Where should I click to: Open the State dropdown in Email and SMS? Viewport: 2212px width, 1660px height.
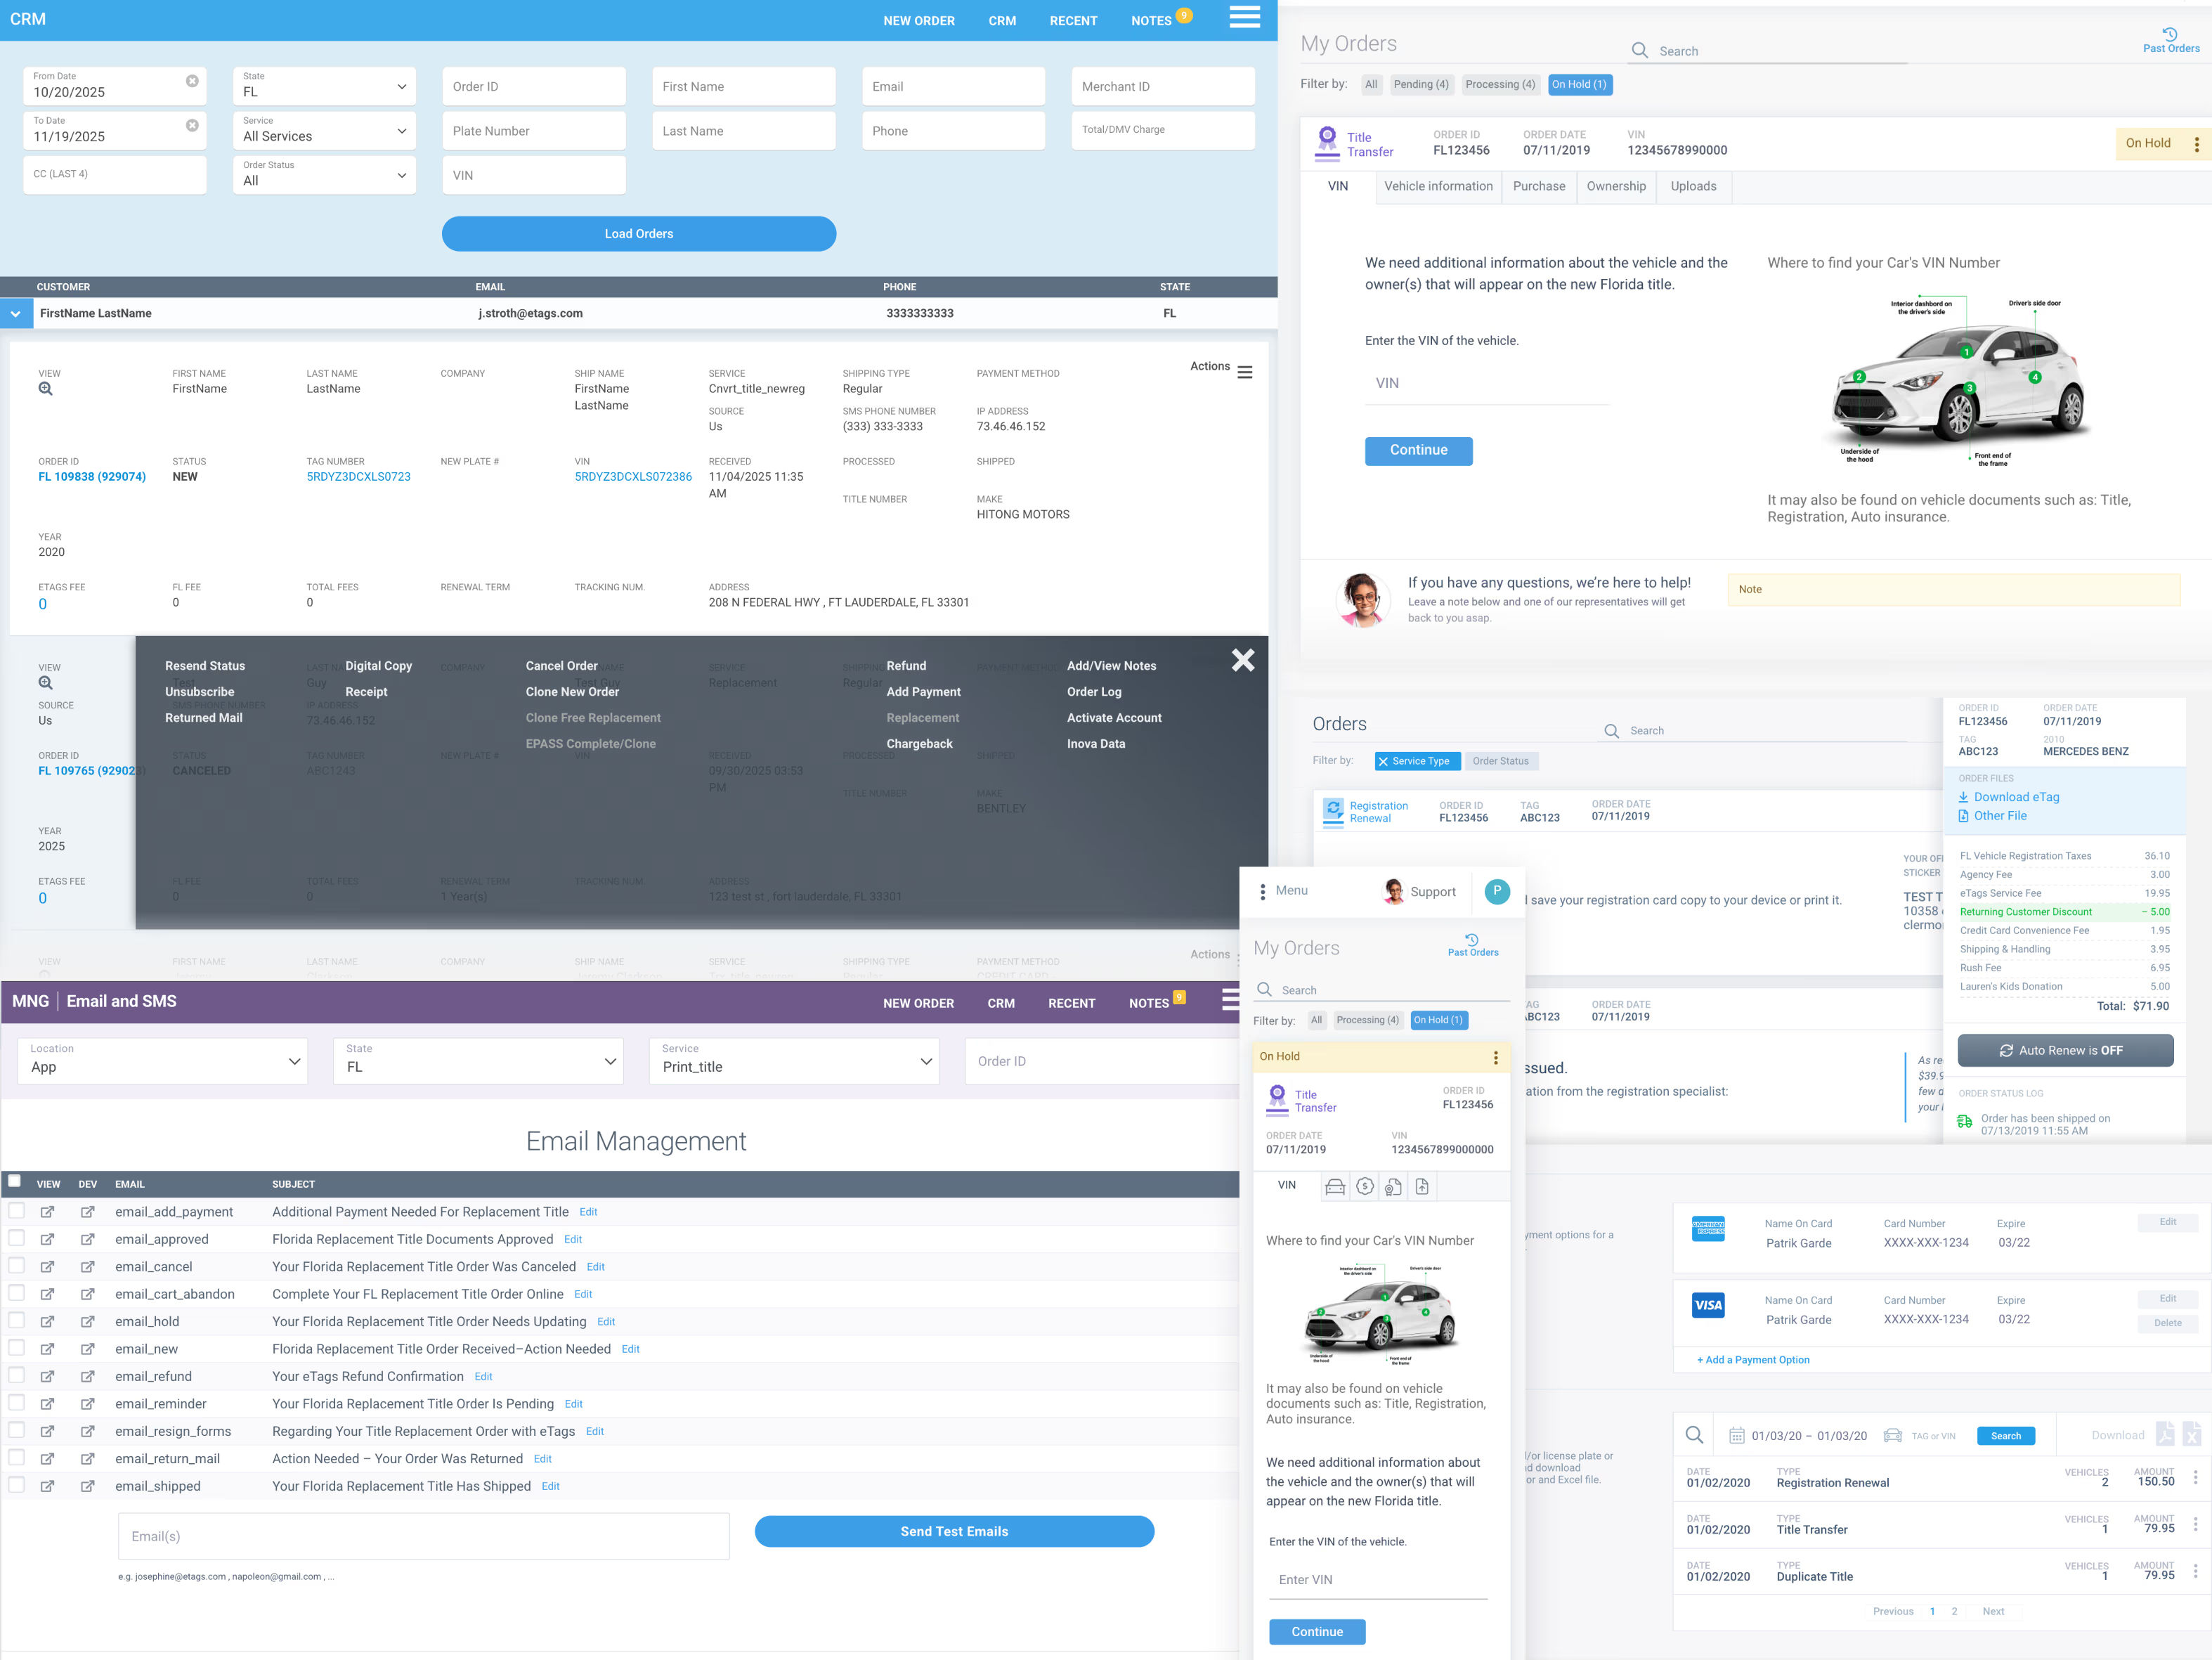tap(478, 1061)
